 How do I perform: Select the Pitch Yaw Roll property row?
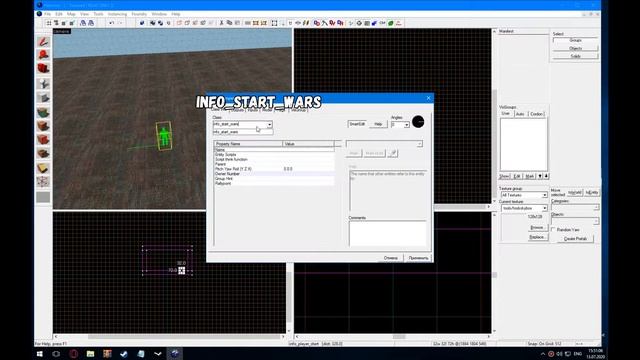click(x=274, y=169)
